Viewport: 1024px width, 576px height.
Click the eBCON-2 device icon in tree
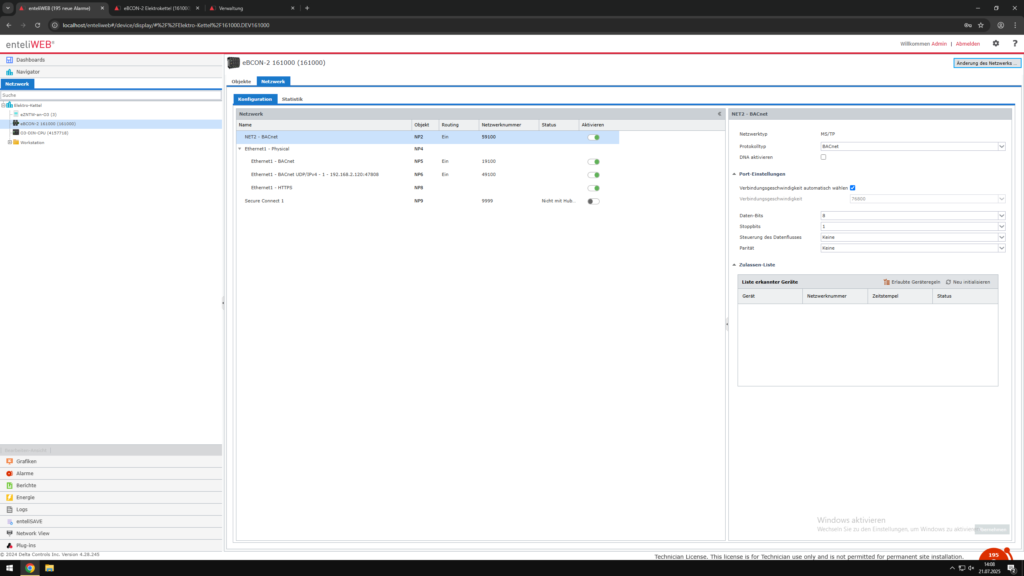tap(16, 123)
